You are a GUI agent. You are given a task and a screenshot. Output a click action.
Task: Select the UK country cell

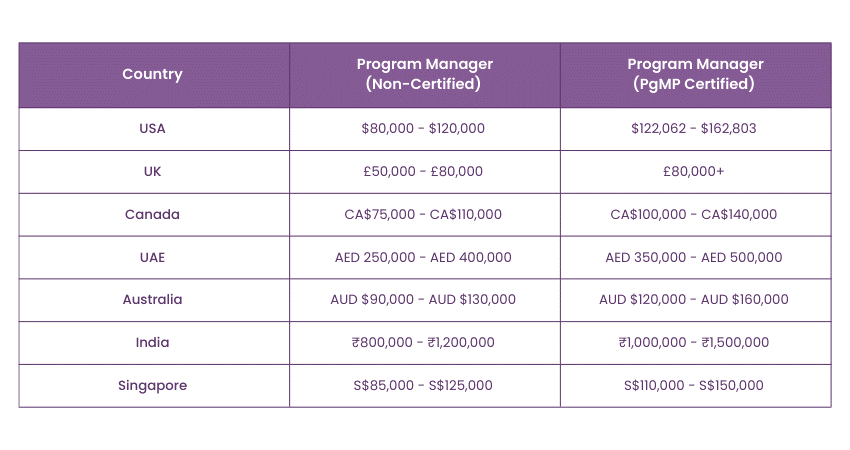(153, 171)
